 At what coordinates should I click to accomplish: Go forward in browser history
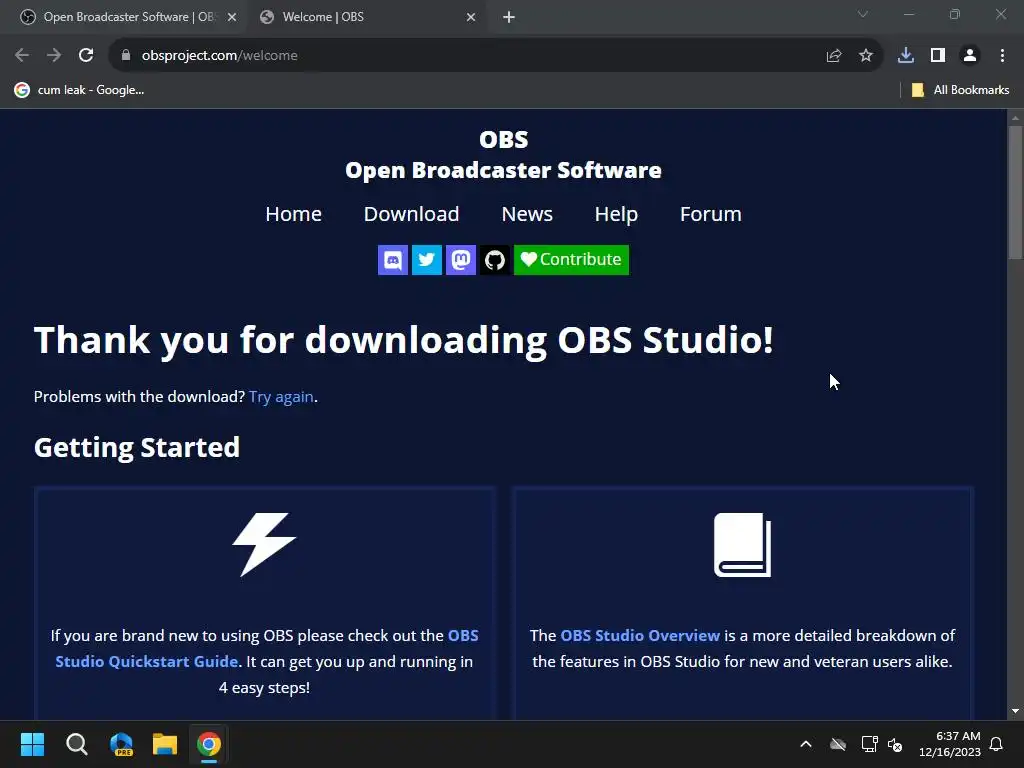[54, 56]
